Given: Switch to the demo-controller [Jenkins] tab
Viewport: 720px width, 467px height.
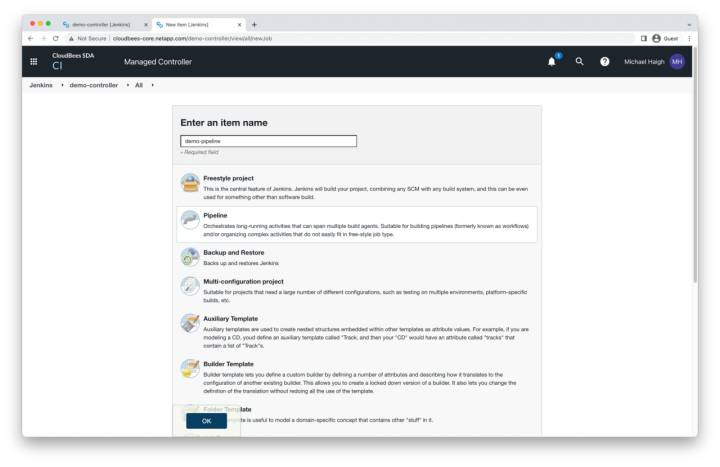Looking at the screenshot, I should pyautogui.click(x=101, y=24).
